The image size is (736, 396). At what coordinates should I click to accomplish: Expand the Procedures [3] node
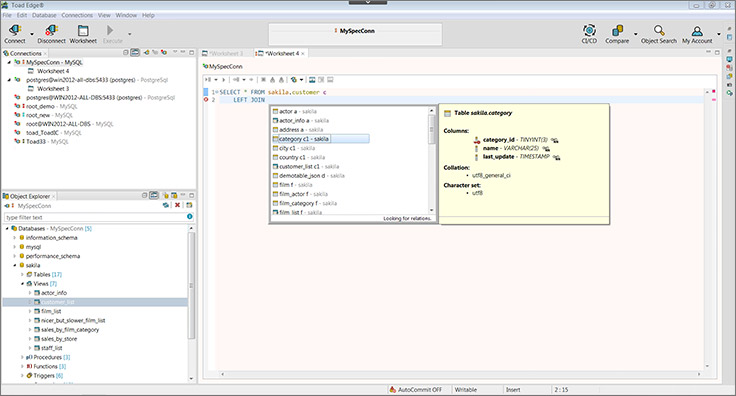click(22, 357)
